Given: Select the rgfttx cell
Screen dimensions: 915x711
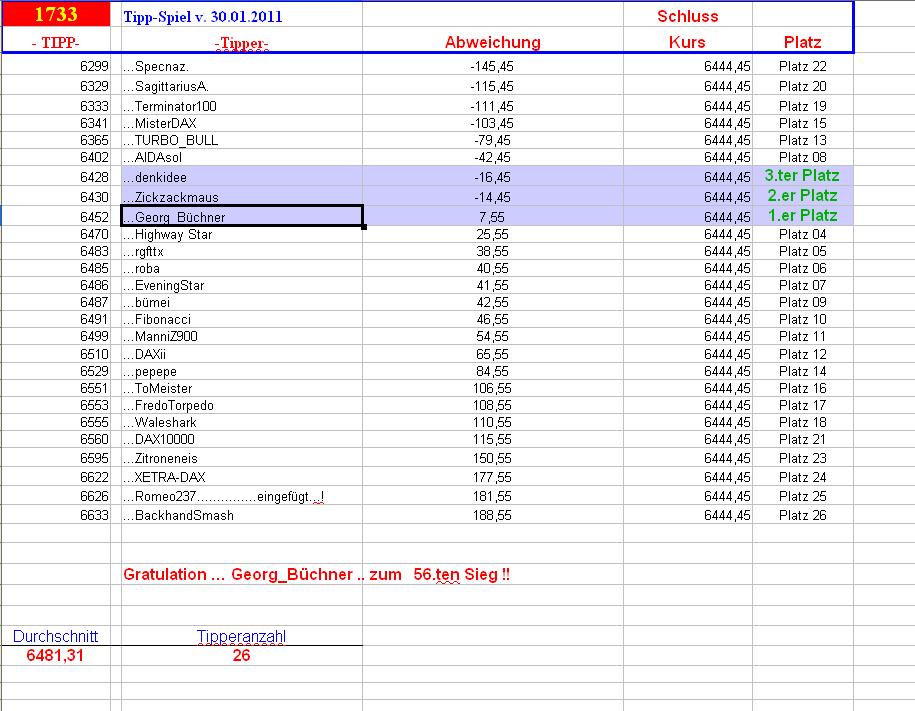Looking at the screenshot, I should [242, 252].
